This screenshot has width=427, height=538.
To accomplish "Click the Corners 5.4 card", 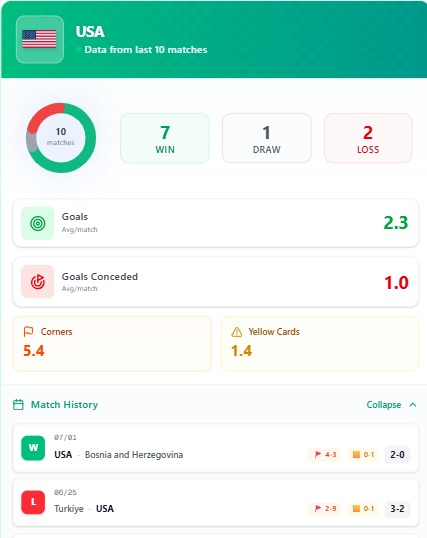I will (x=112, y=344).
